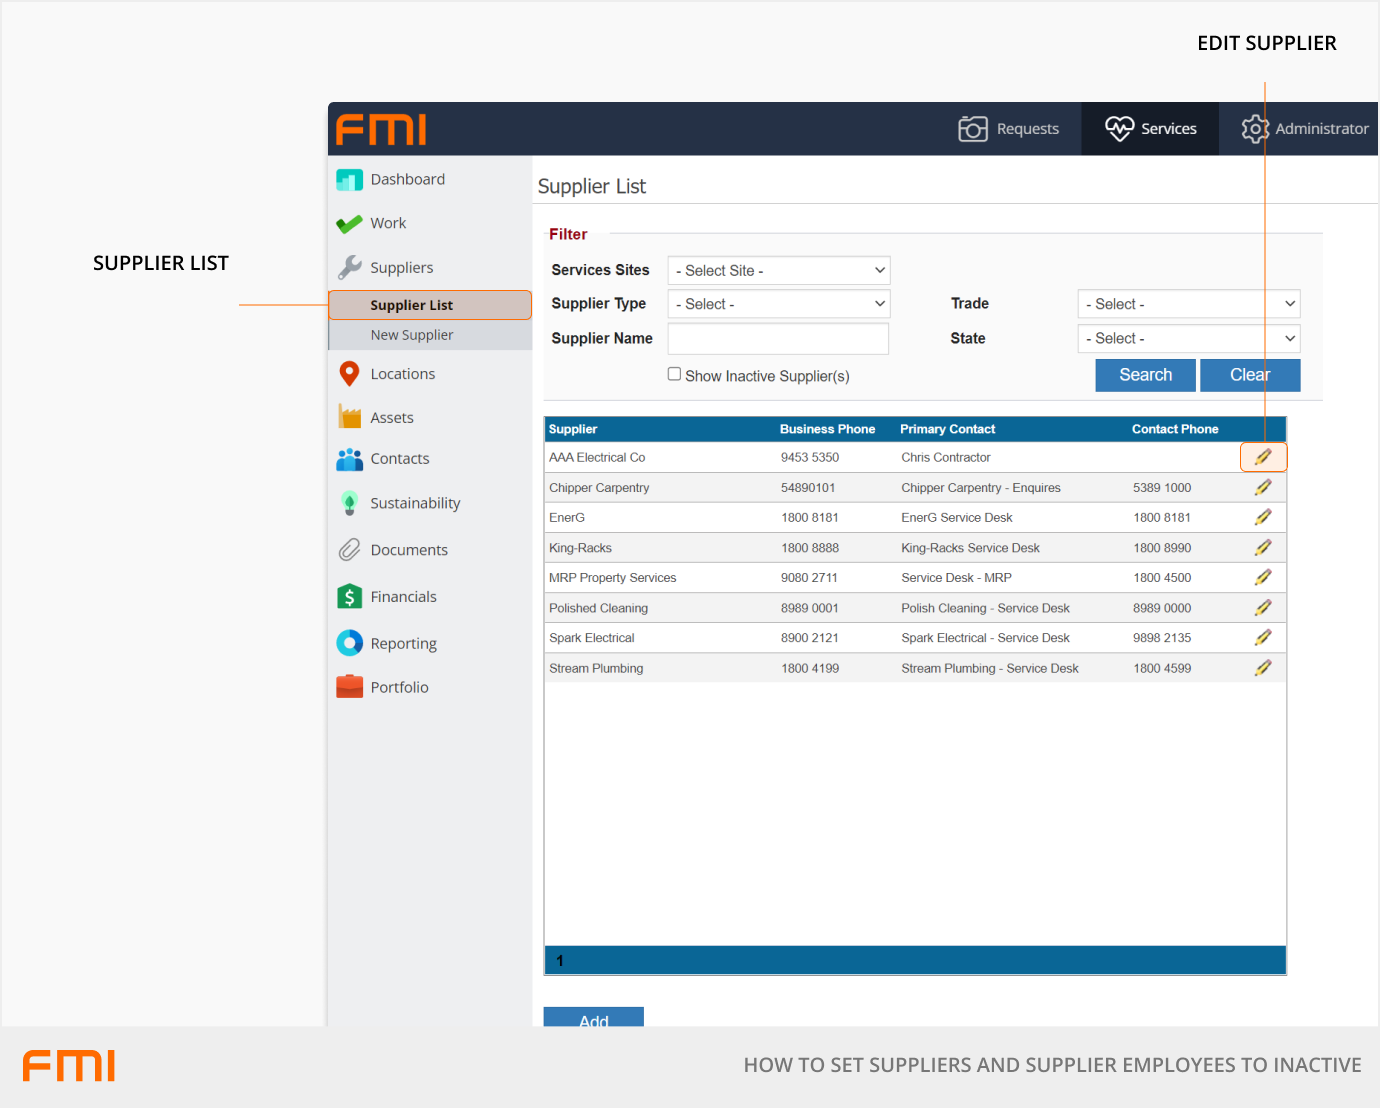Switch to the Services tab
This screenshot has height=1108, width=1380.
tap(1150, 129)
